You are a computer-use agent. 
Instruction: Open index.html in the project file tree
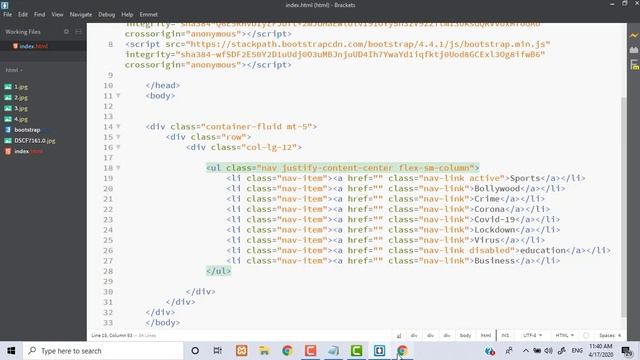(28, 151)
